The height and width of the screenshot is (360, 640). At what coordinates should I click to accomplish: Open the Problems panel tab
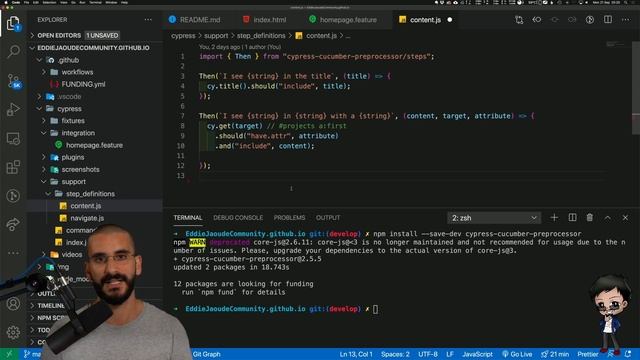[289, 218]
